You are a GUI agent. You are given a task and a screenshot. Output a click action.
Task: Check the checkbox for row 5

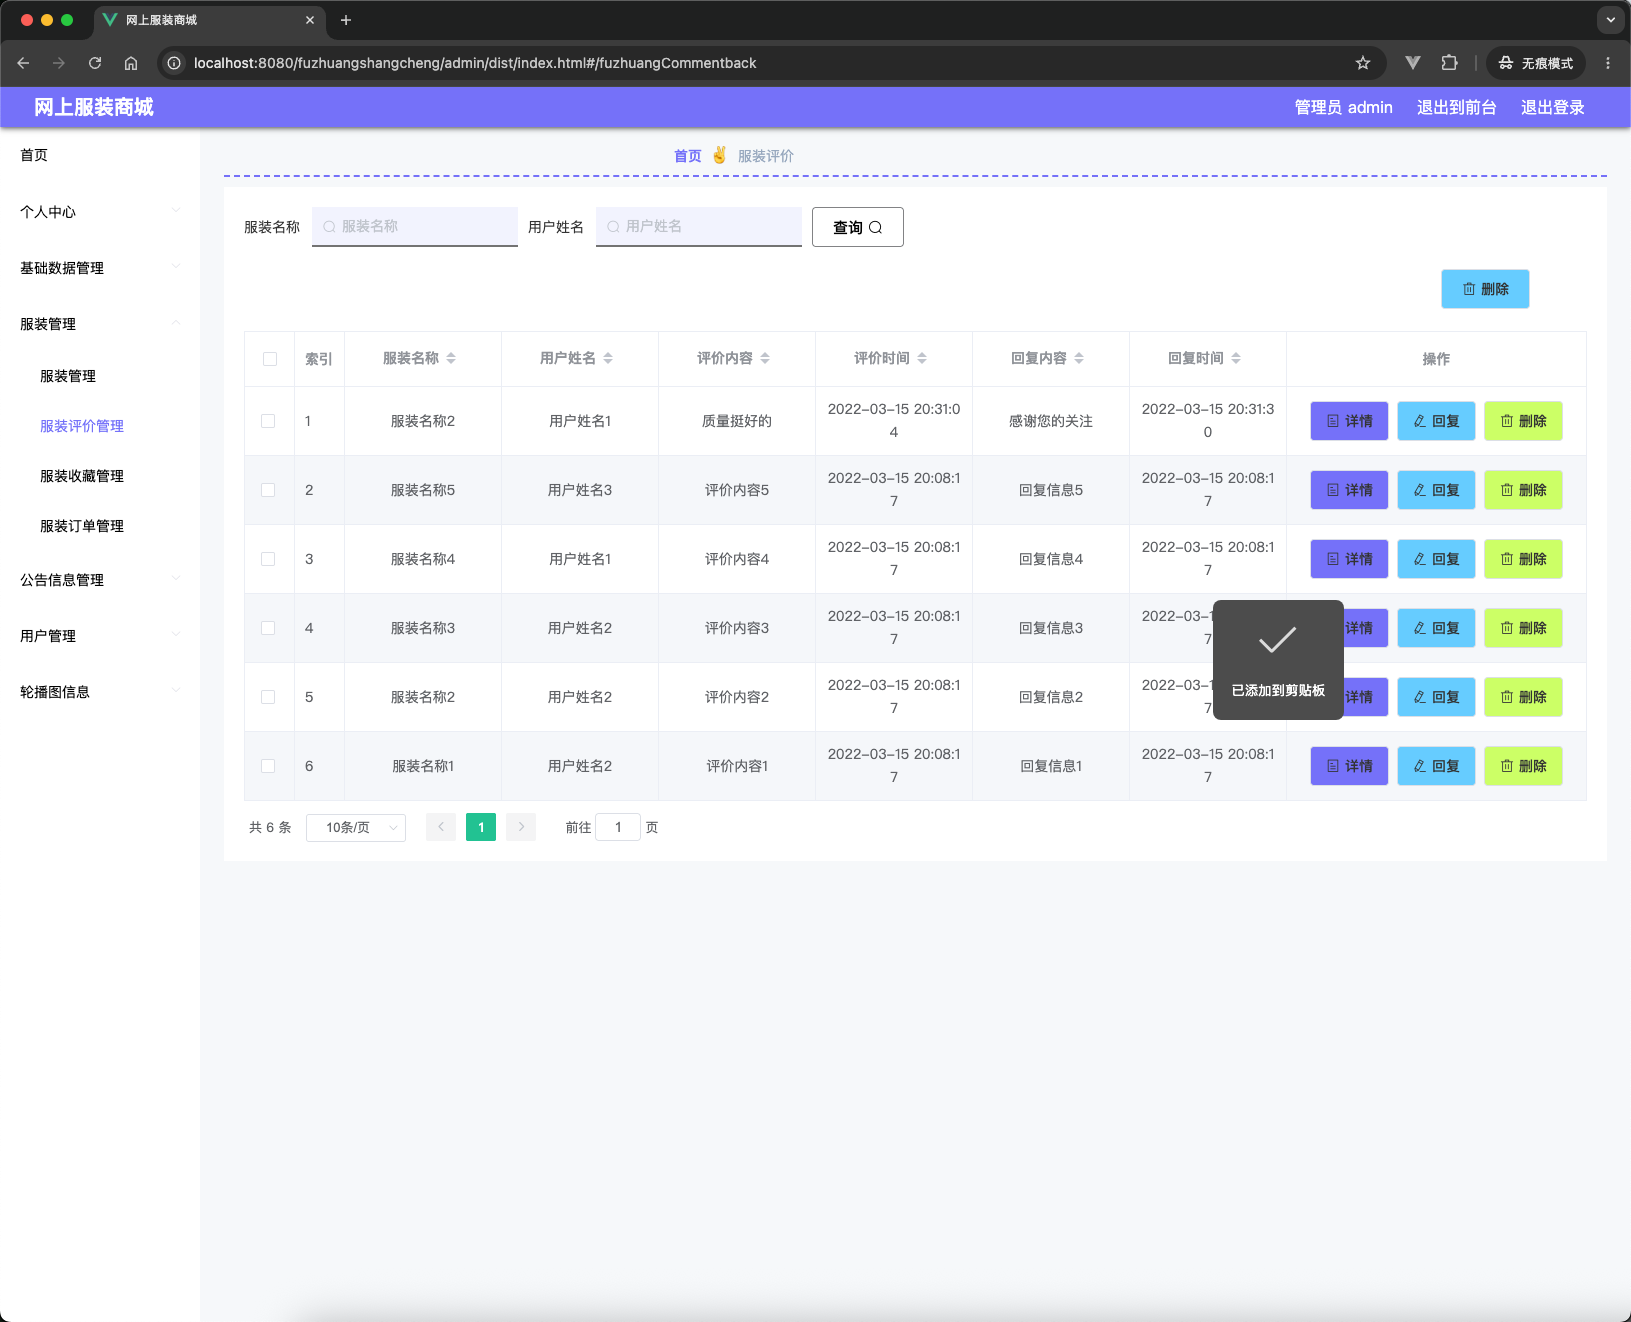pos(268,697)
